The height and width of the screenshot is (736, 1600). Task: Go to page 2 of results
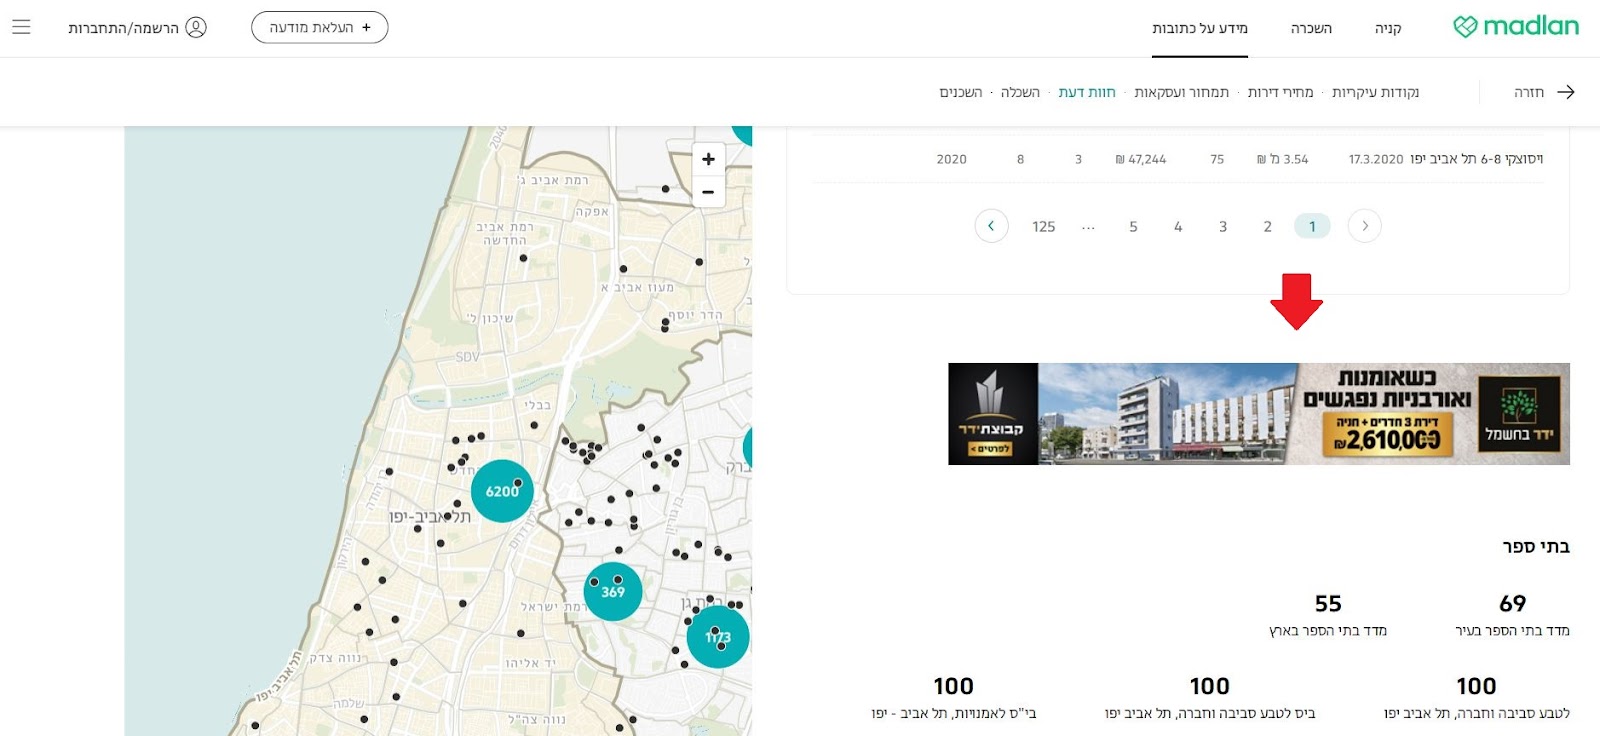[1267, 226]
